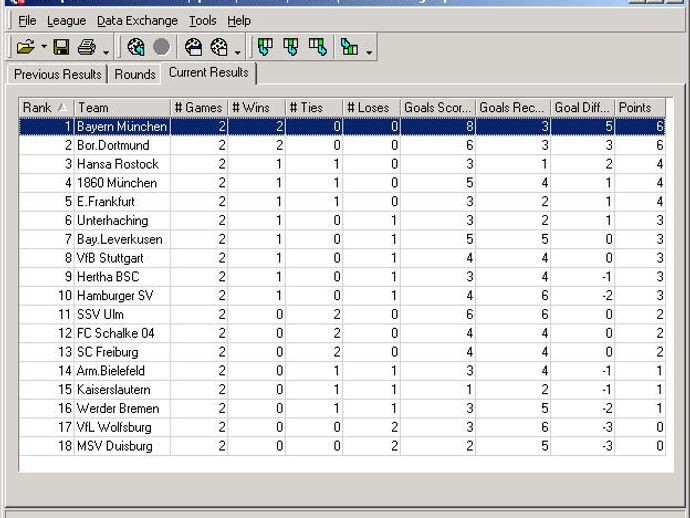The width and height of the screenshot is (690, 518).
Task: Select the Bay.Leverkusen row
Action: 342,239
